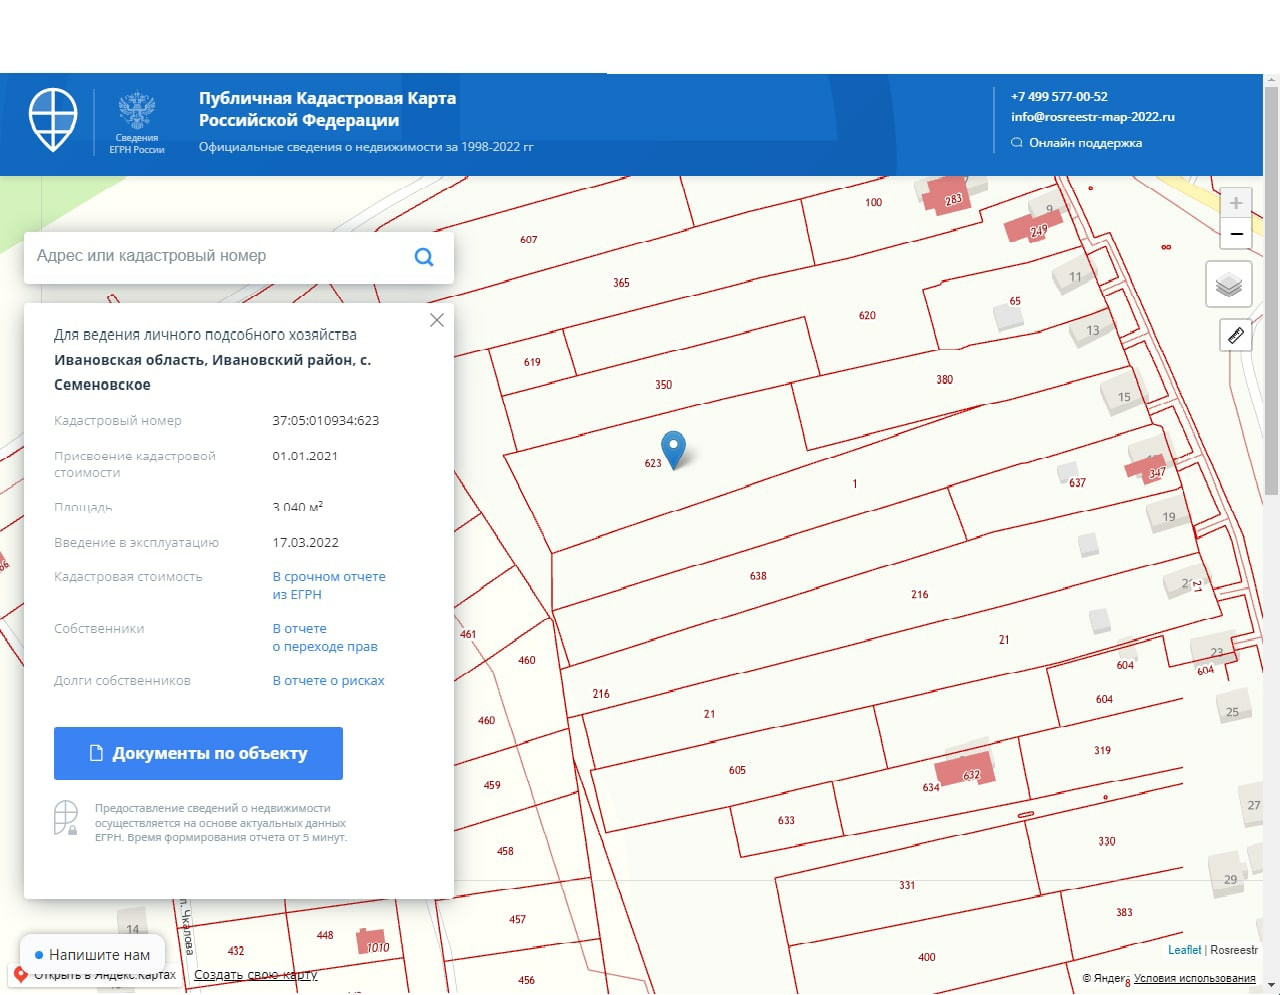
Task: Click the shield lock icon in info panel
Action: coord(66,818)
